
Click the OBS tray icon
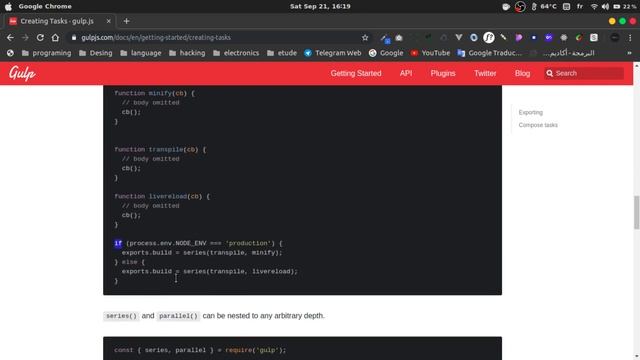click(x=520, y=7)
